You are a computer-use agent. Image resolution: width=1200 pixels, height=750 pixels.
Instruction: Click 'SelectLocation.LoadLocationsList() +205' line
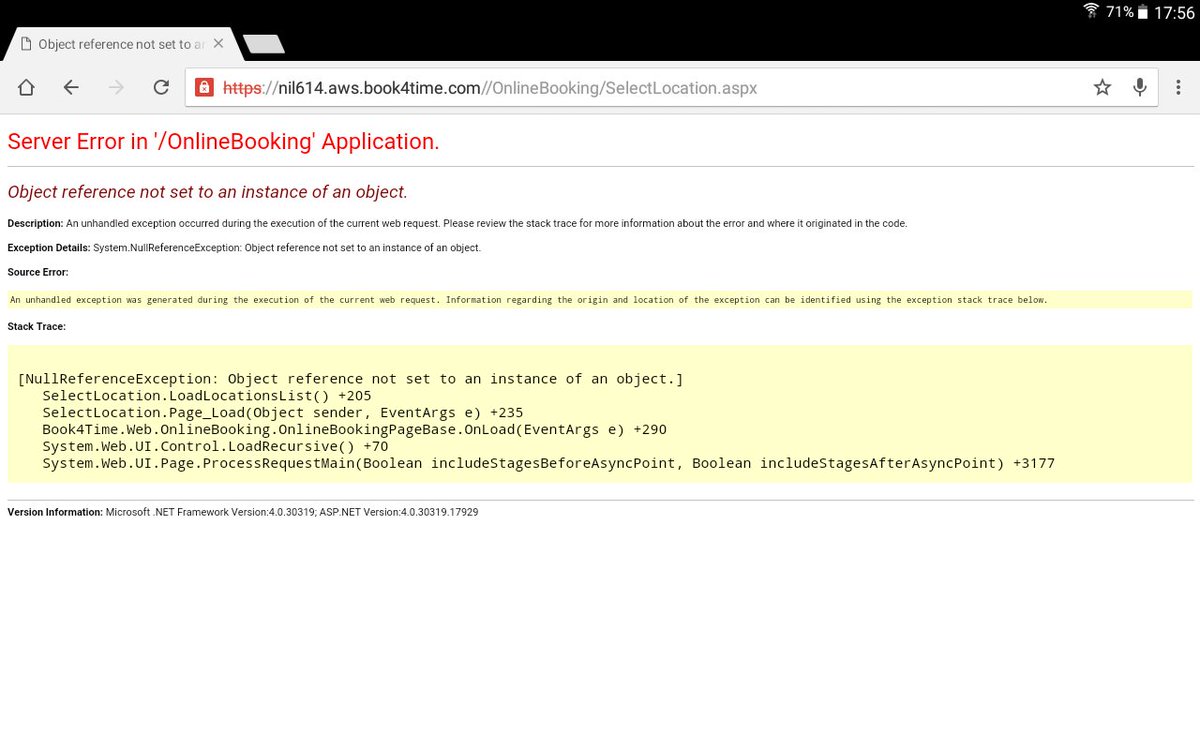pos(207,396)
